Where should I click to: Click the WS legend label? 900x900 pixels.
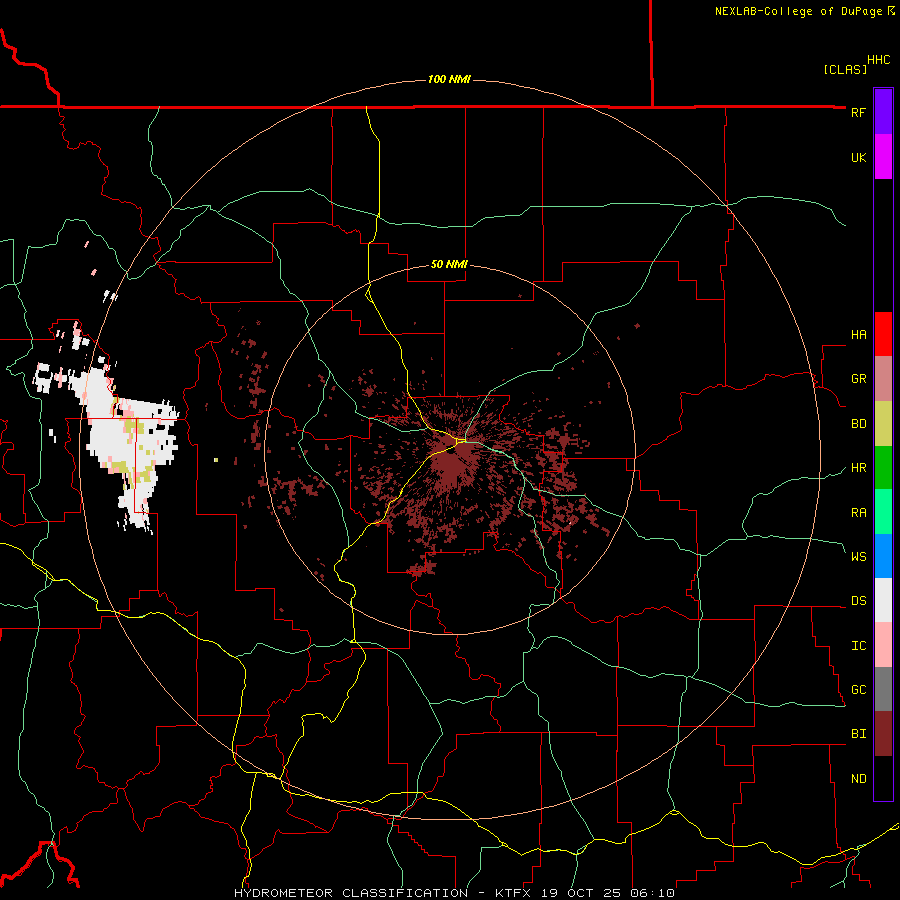coord(858,556)
